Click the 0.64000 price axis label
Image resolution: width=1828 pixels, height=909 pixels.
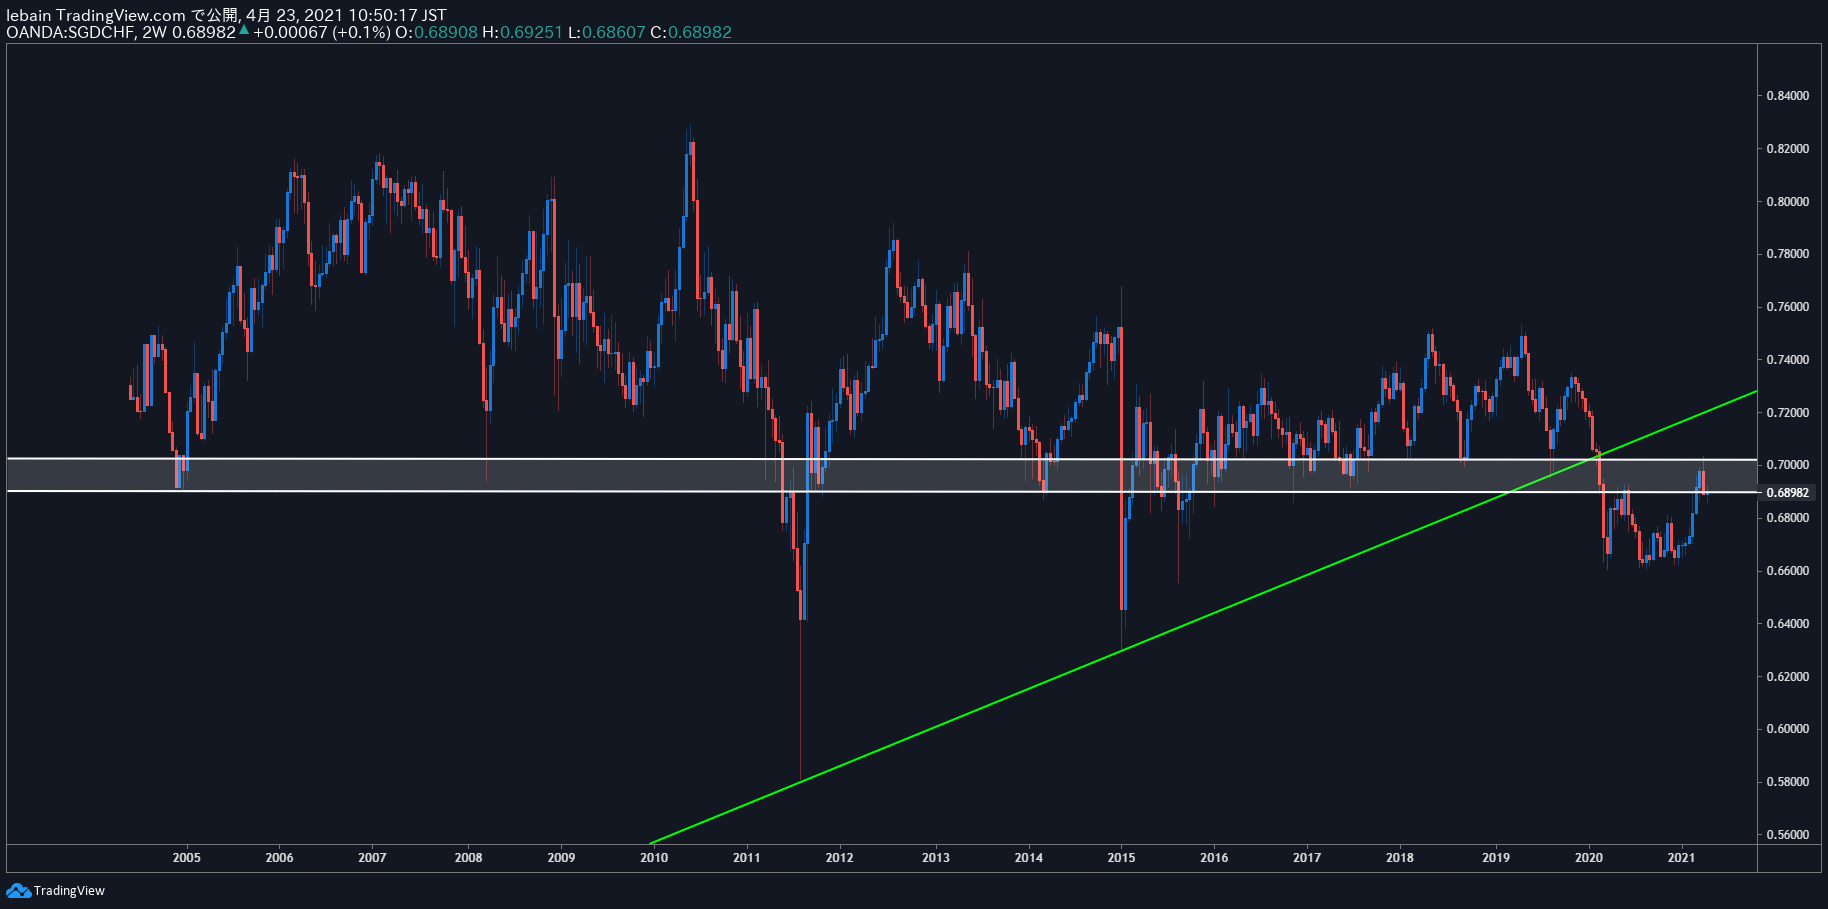click(x=1788, y=624)
